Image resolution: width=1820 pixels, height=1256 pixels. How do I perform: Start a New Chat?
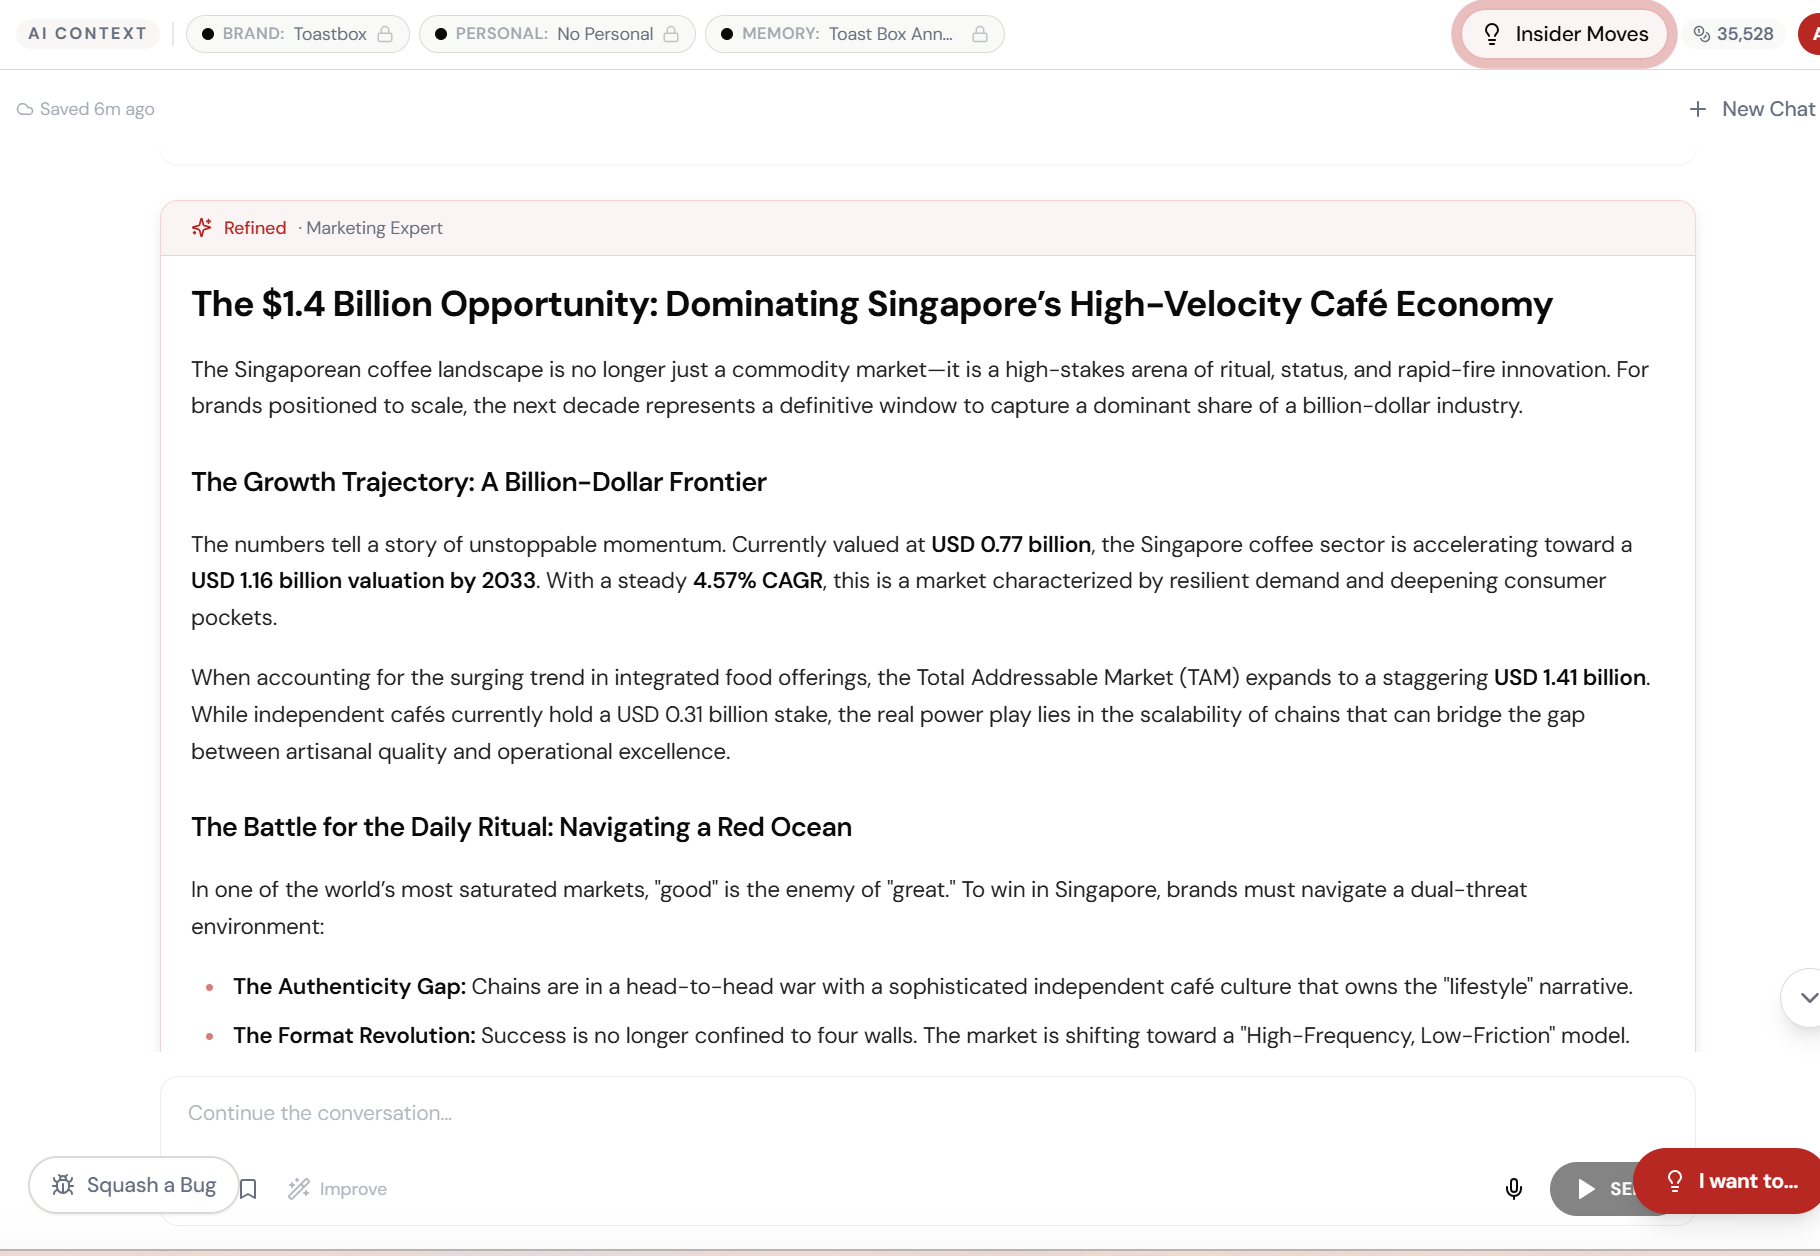coord(1752,109)
